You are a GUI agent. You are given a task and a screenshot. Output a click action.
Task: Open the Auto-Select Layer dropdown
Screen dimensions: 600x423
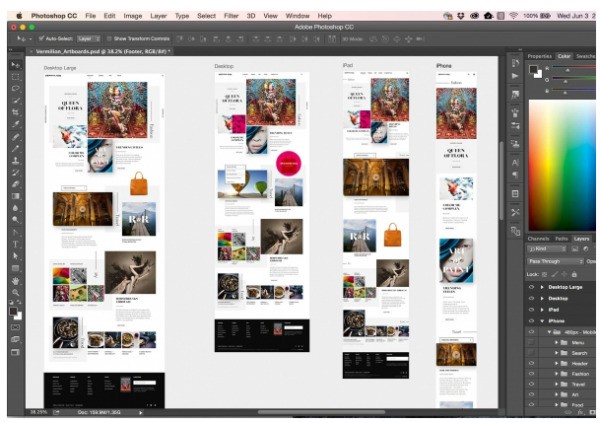[86, 38]
